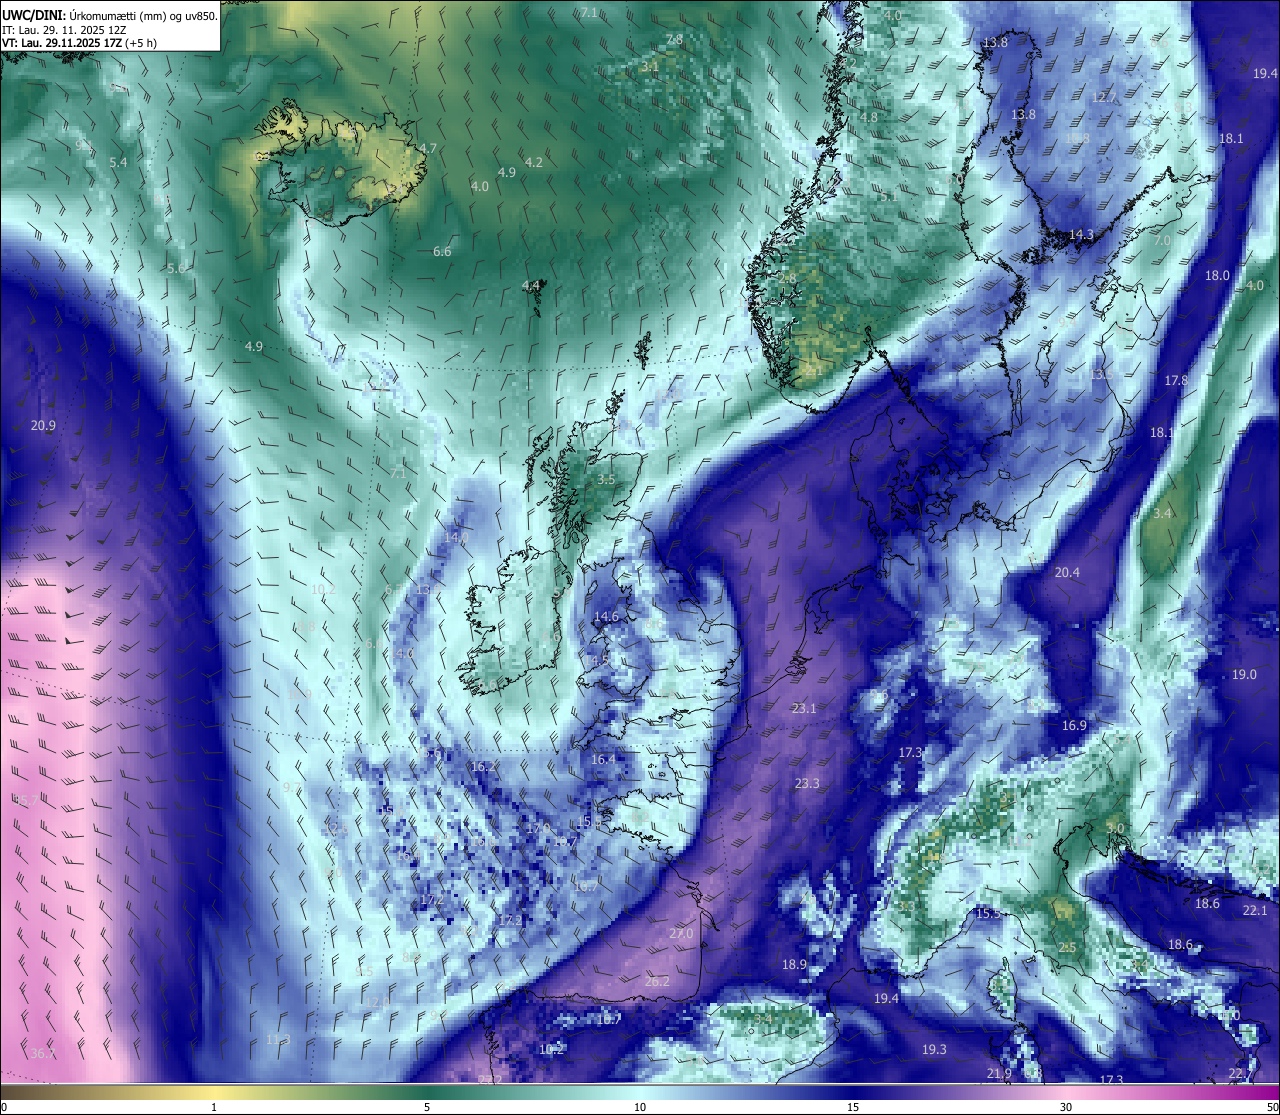The width and height of the screenshot is (1280, 1115).
Task: Click the 21.9 value at the bottom
Action: point(999,1073)
